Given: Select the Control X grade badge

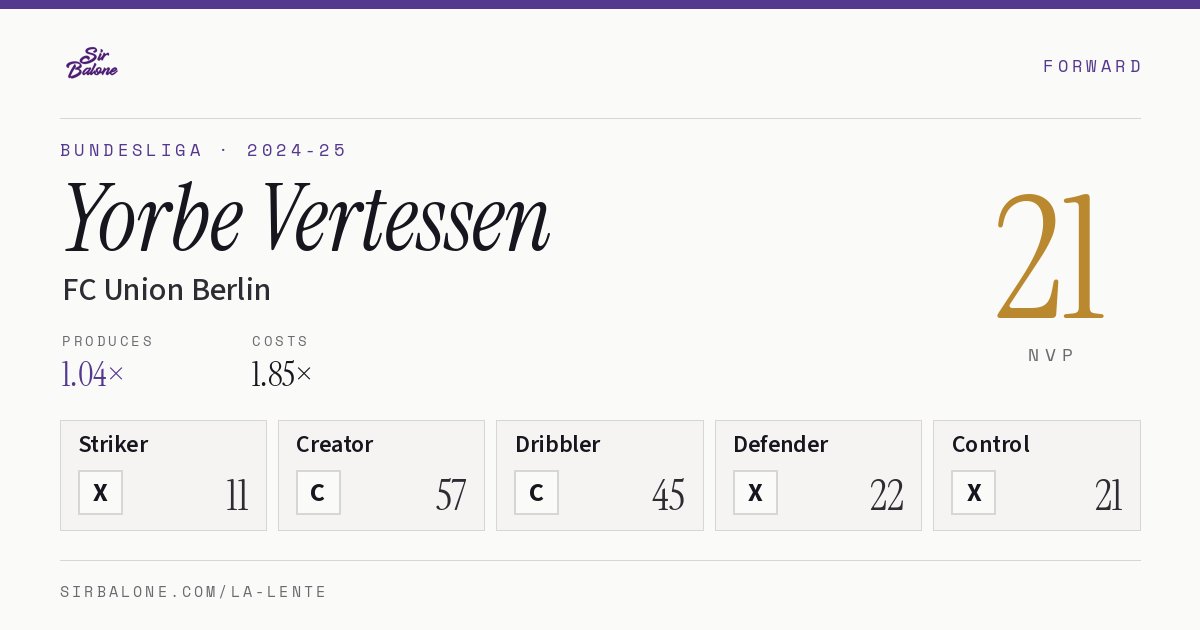Looking at the screenshot, I should 973,492.
